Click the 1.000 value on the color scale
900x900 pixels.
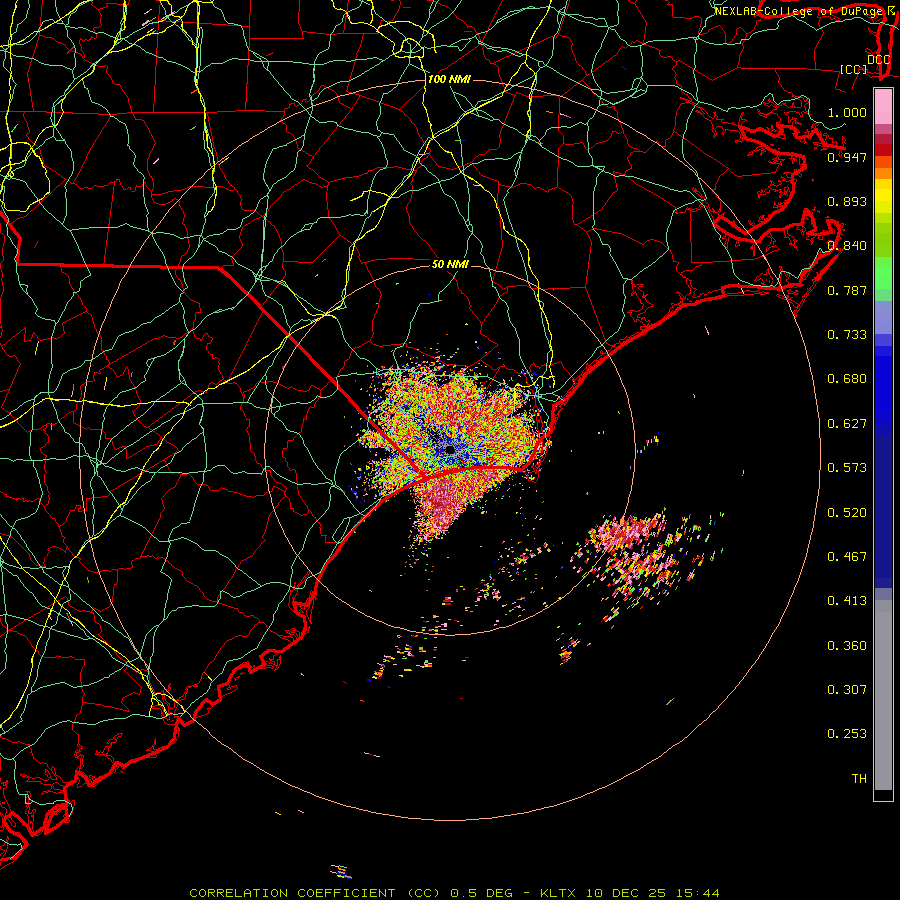(847, 112)
